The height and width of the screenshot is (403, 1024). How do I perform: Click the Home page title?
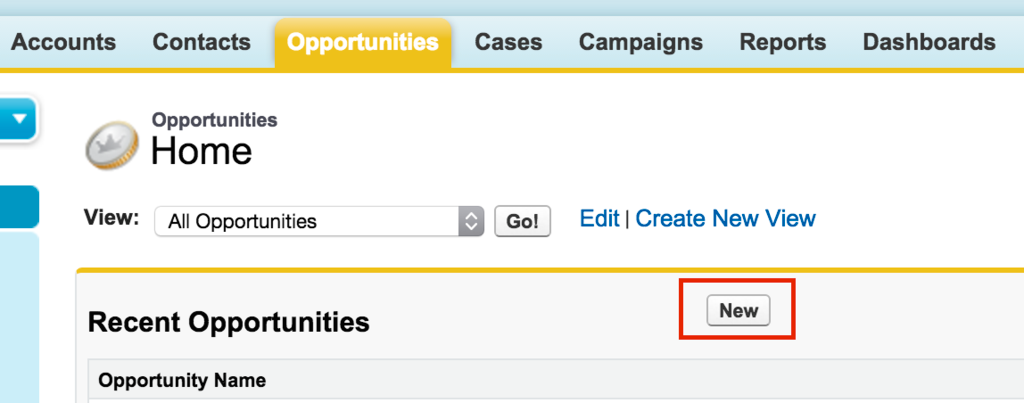[201, 151]
